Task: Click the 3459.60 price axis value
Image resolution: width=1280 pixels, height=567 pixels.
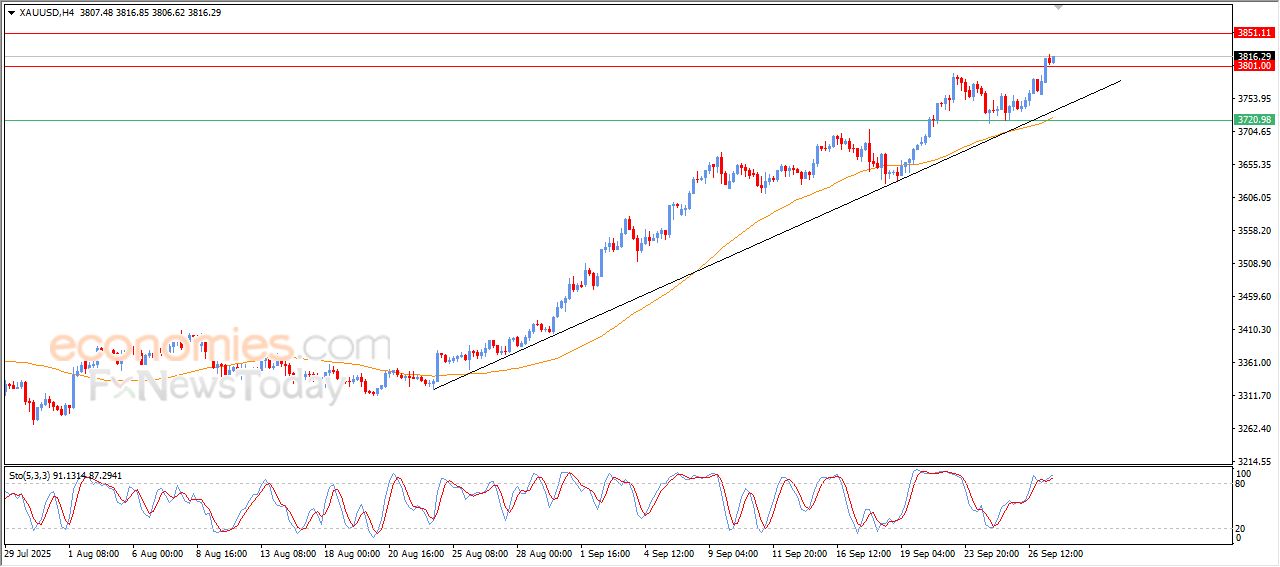Action: click(x=1254, y=297)
